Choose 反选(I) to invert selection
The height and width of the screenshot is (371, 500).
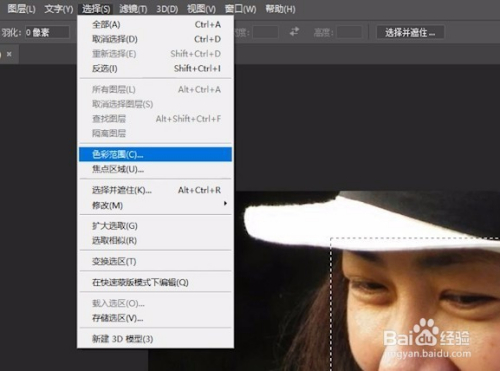pos(155,68)
